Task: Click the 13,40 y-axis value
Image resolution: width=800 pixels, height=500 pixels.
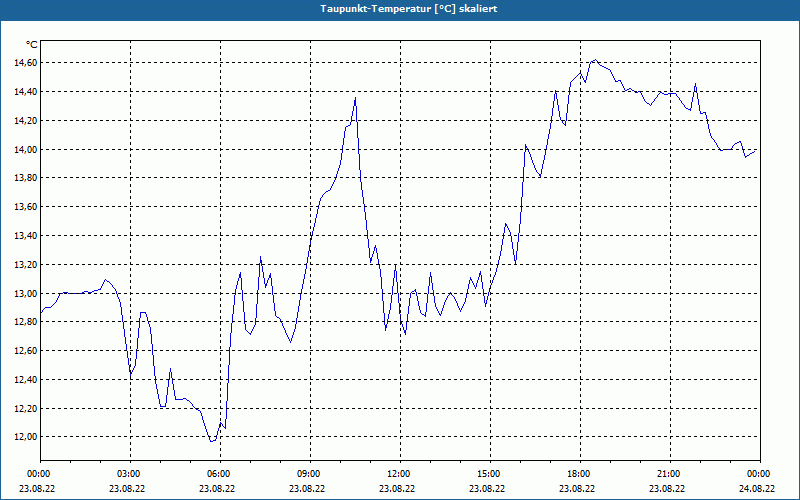Action: [26, 236]
